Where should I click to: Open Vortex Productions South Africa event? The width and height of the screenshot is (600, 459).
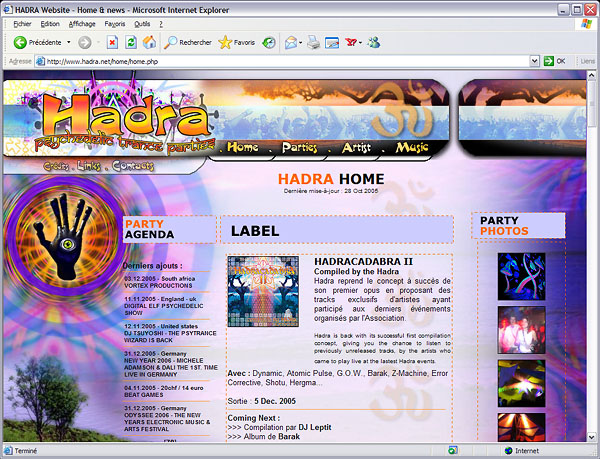[x=160, y=282]
